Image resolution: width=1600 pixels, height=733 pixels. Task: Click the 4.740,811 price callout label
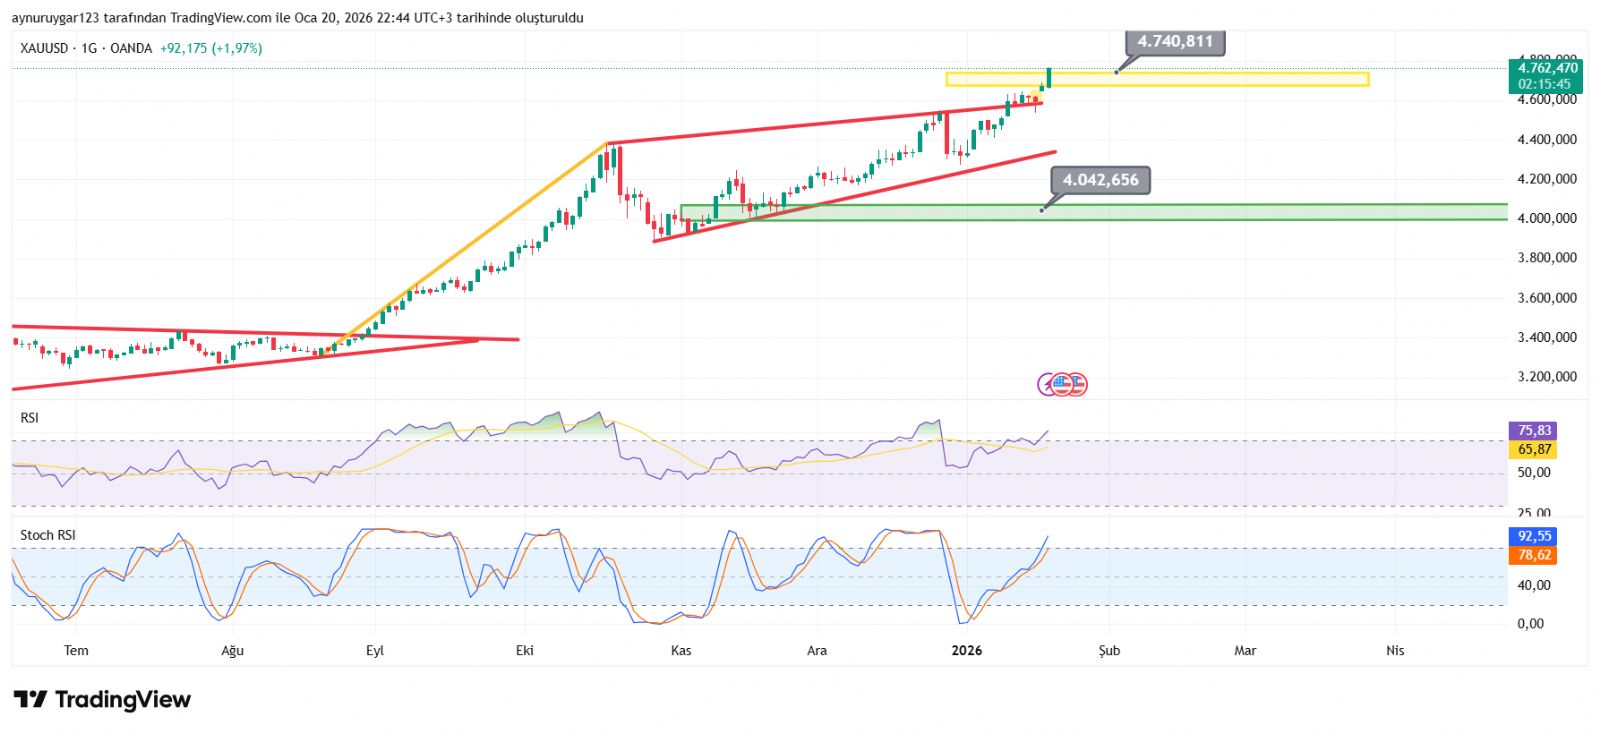point(1175,42)
